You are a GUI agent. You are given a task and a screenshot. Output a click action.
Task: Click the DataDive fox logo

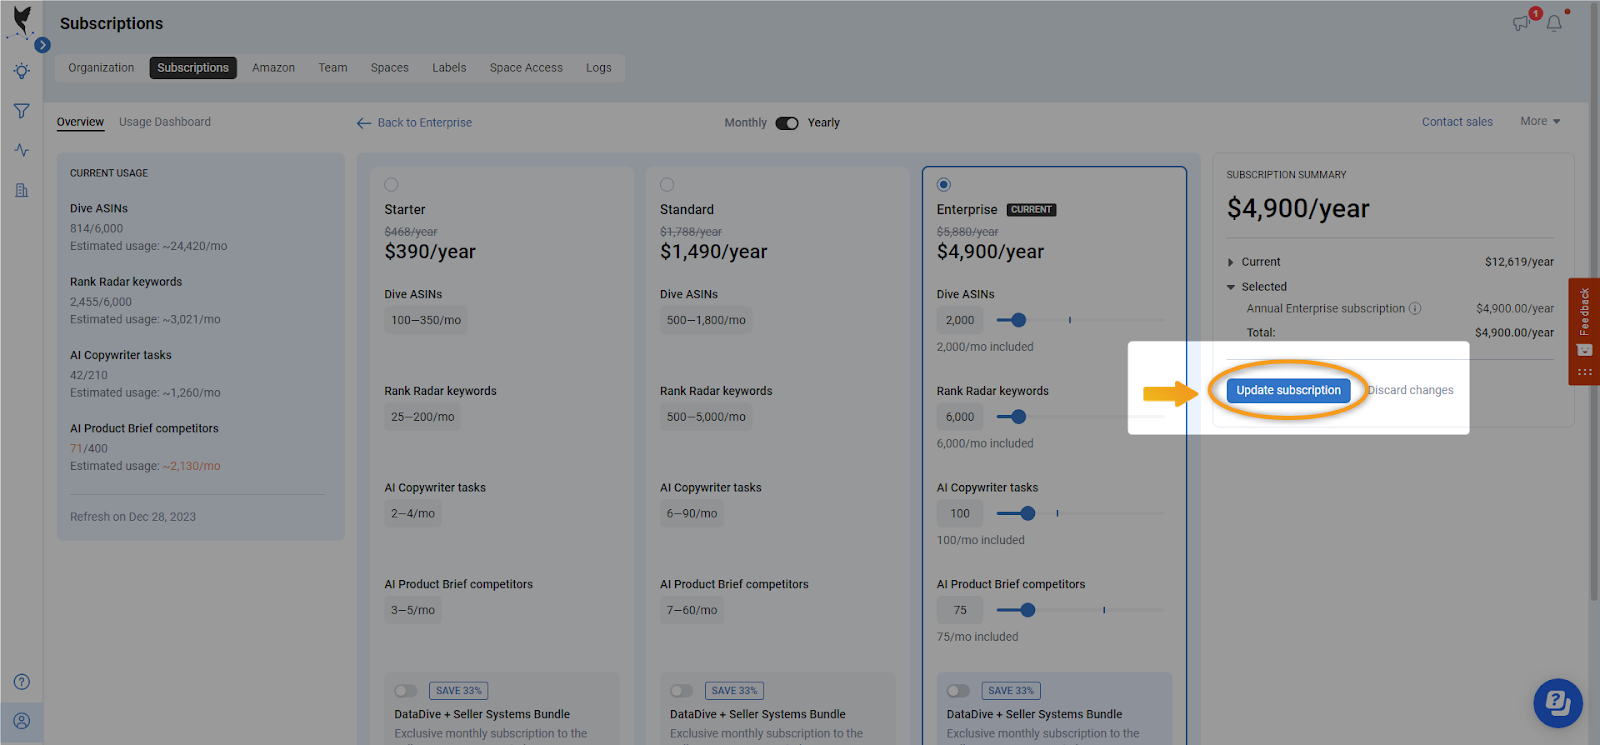click(21, 19)
